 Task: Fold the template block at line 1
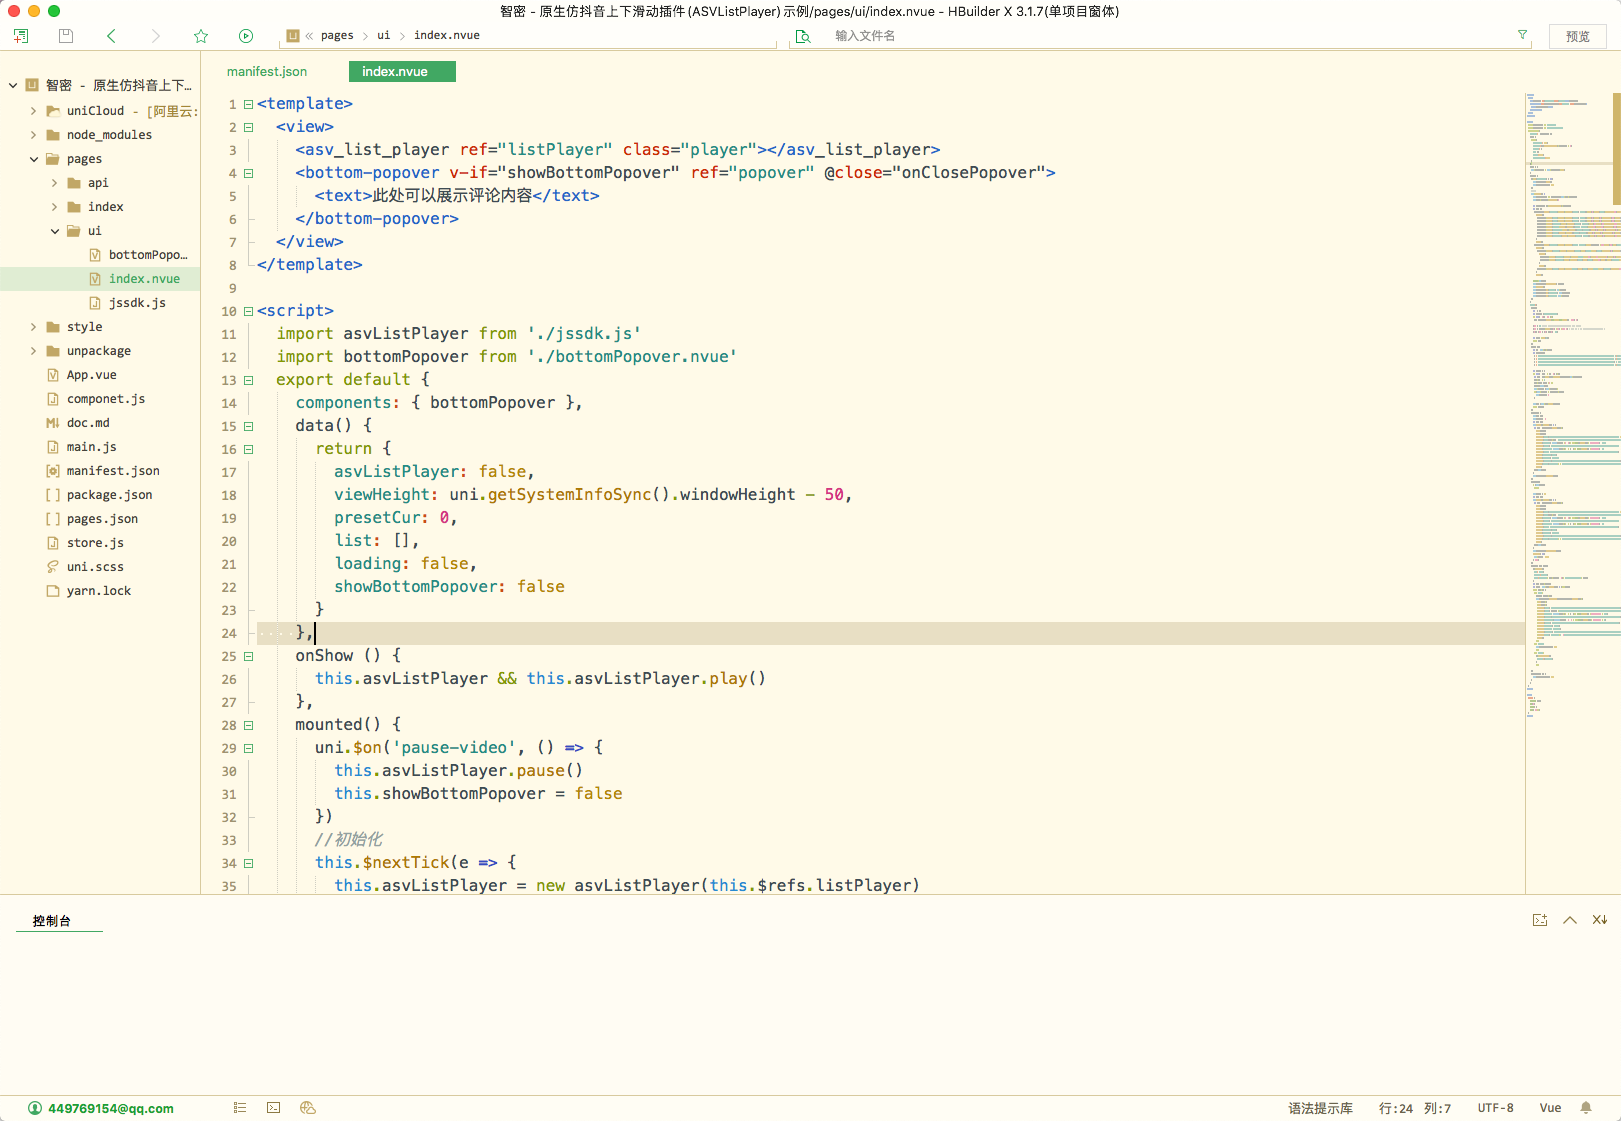pos(248,104)
